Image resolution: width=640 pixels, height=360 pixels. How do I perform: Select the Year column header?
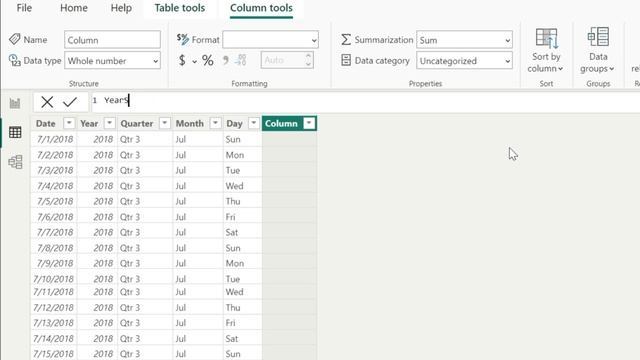click(89, 124)
